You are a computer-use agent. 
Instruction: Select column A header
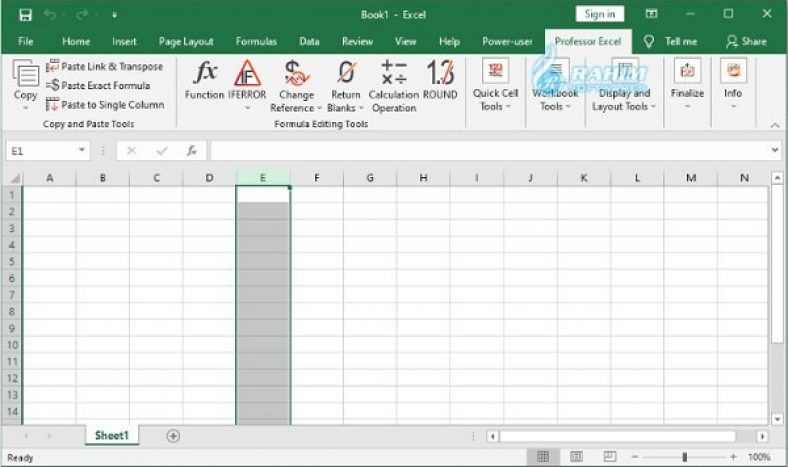pos(50,178)
